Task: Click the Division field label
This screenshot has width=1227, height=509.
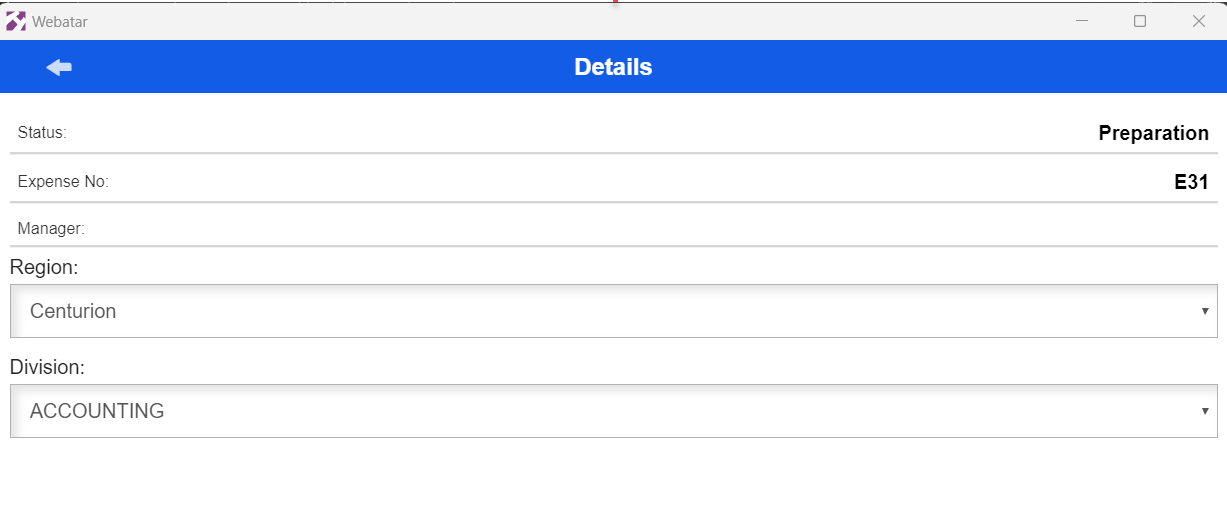Action: (47, 367)
